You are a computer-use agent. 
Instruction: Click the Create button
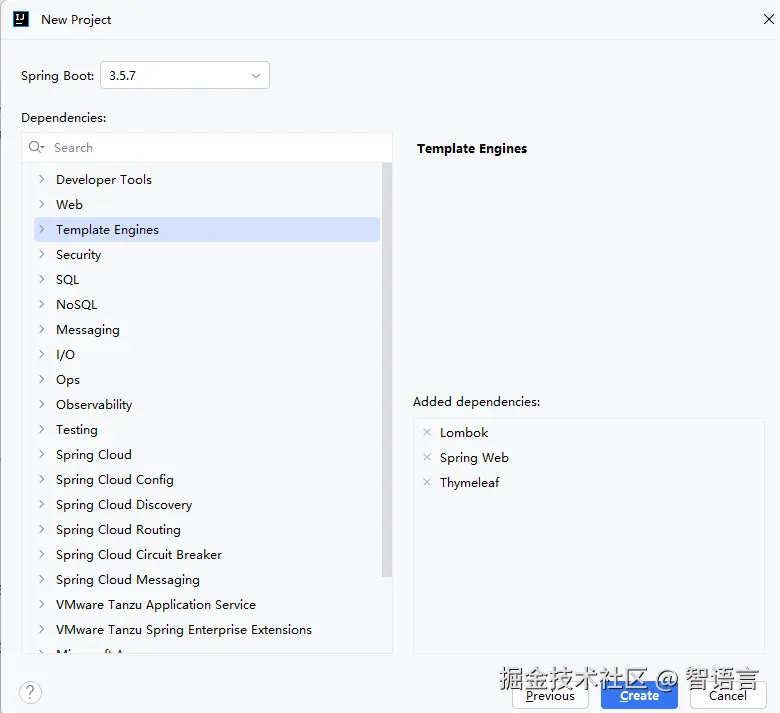(x=639, y=695)
